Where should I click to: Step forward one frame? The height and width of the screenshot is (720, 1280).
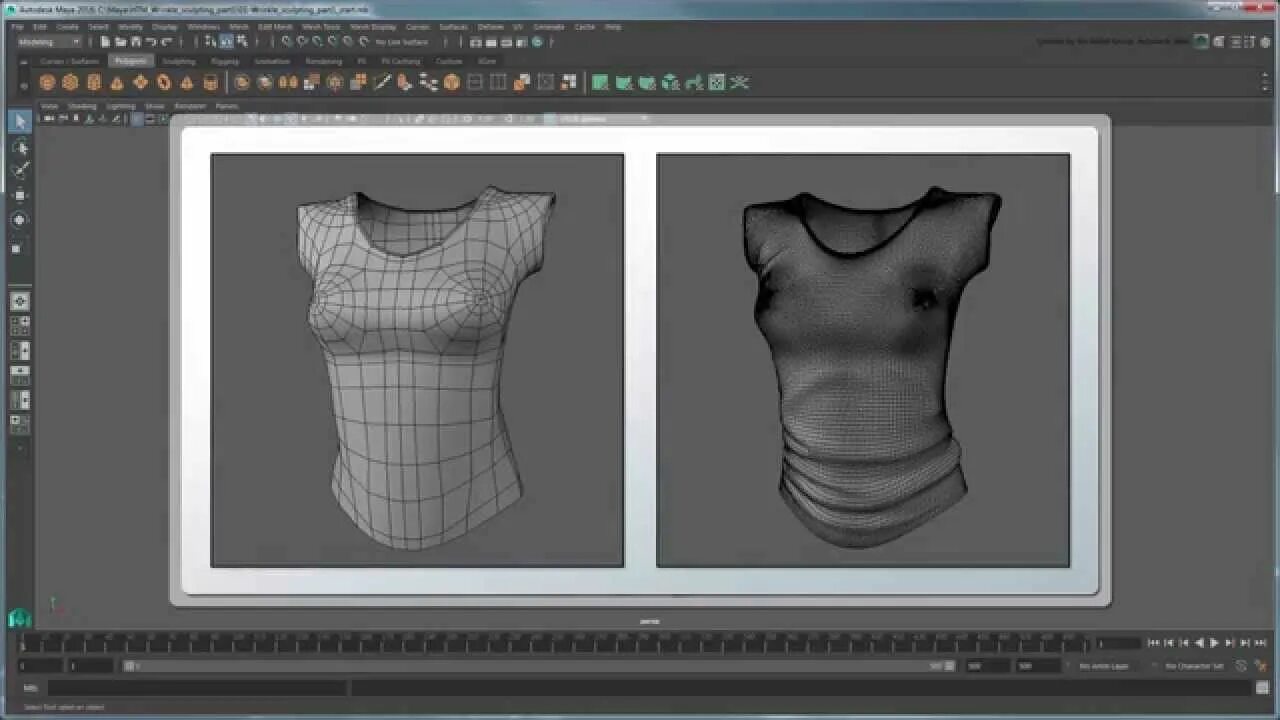tap(1230, 643)
